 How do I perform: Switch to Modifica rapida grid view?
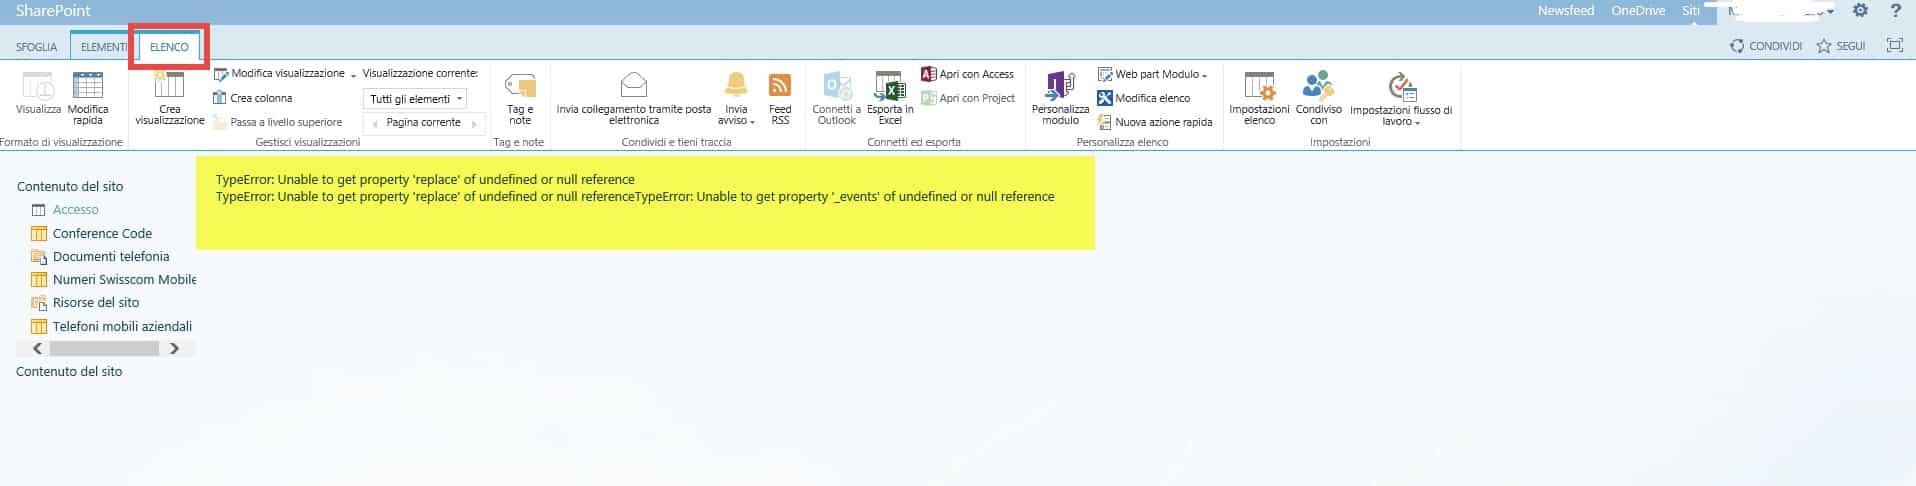88,98
